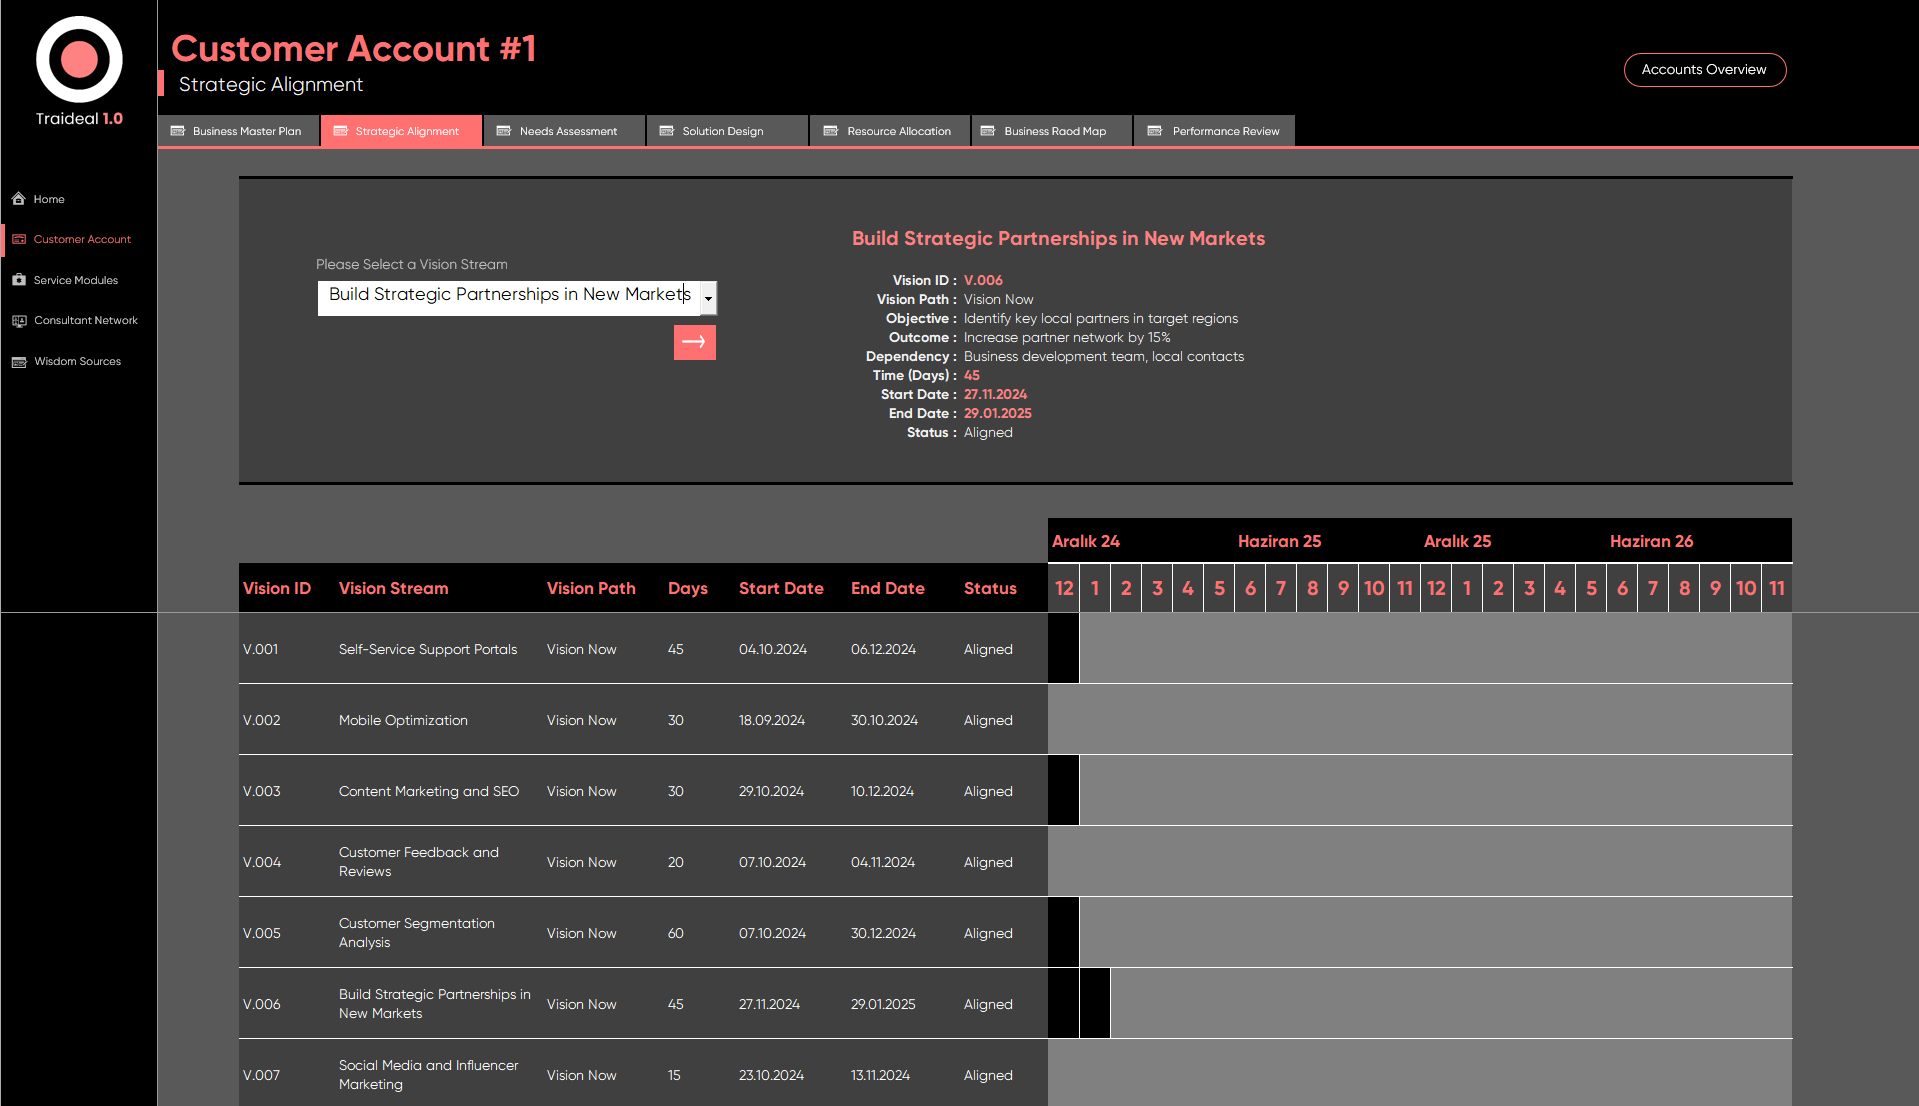This screenshot has height=1106, width=1919.
Task: Click the Business Master Plan tab icon
Action: point(178,131)
